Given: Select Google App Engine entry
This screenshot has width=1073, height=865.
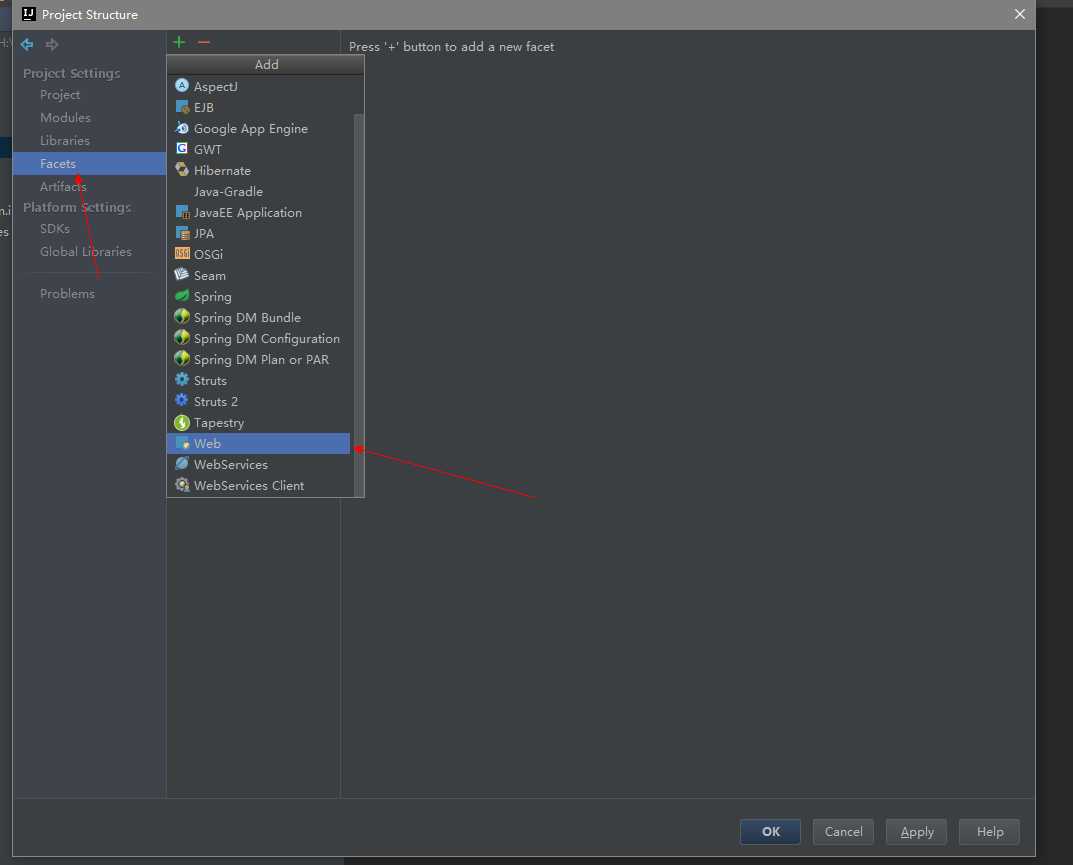Looking at the screenshot, I should 260,129.
